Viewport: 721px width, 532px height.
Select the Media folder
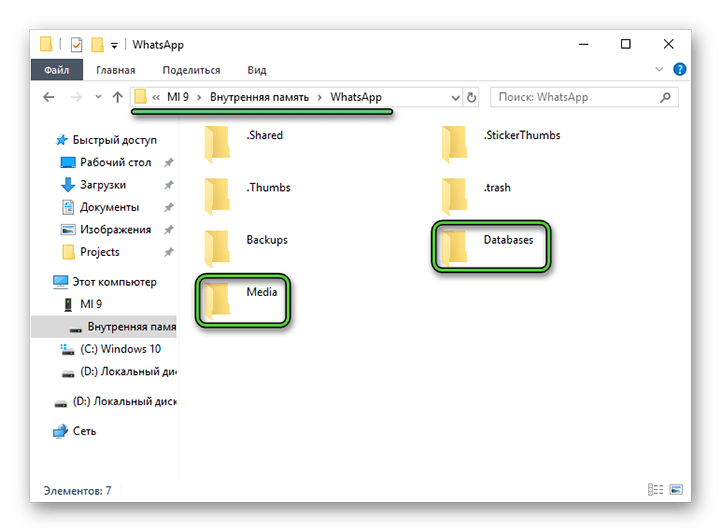pos(242,301)
